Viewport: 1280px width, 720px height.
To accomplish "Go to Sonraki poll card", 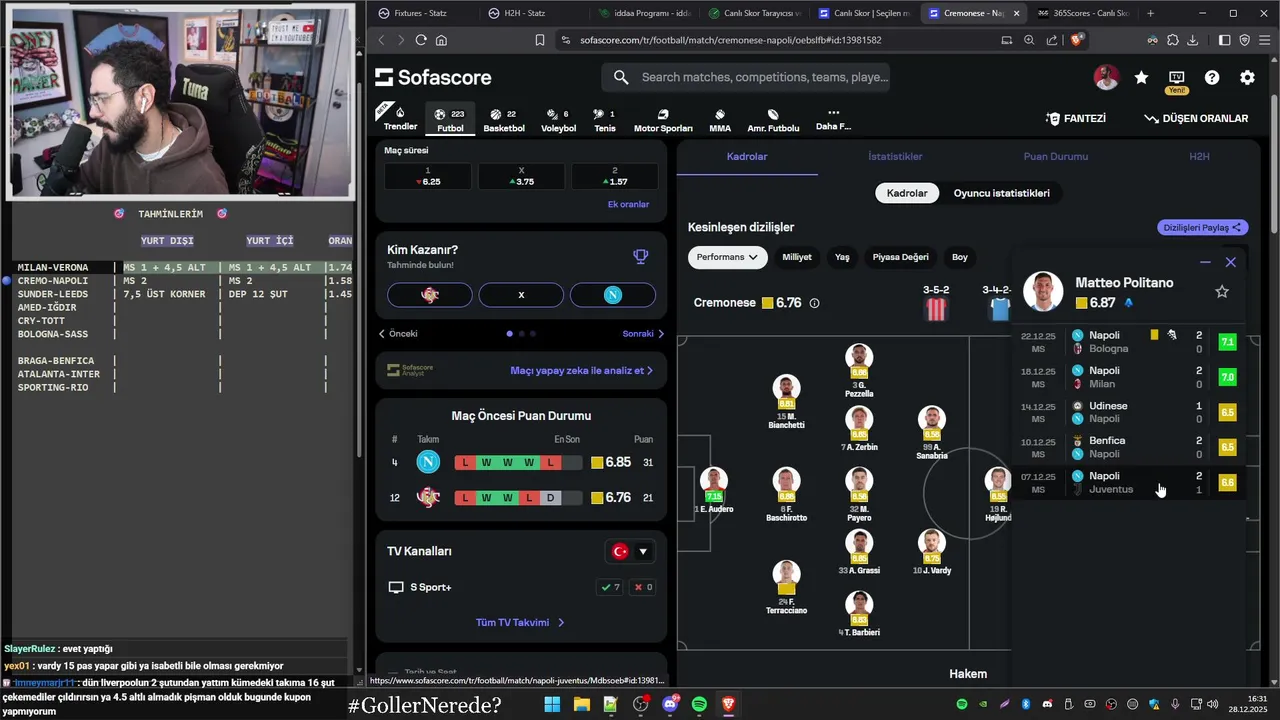I will pos(643,334).
